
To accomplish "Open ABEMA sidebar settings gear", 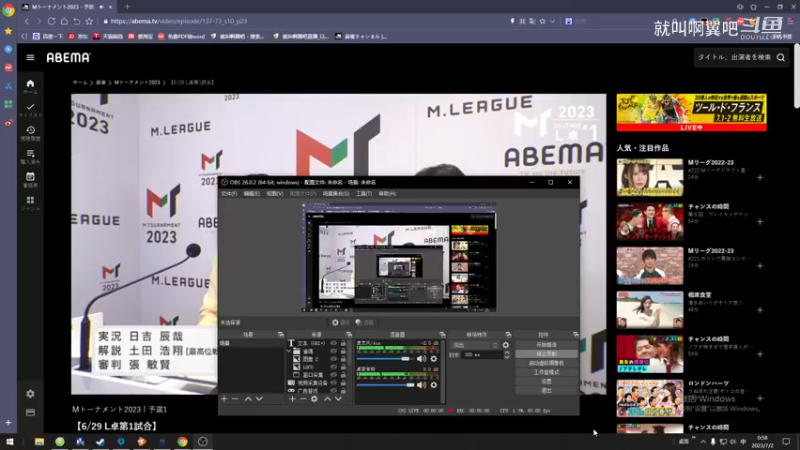I will tap(30, 393).
